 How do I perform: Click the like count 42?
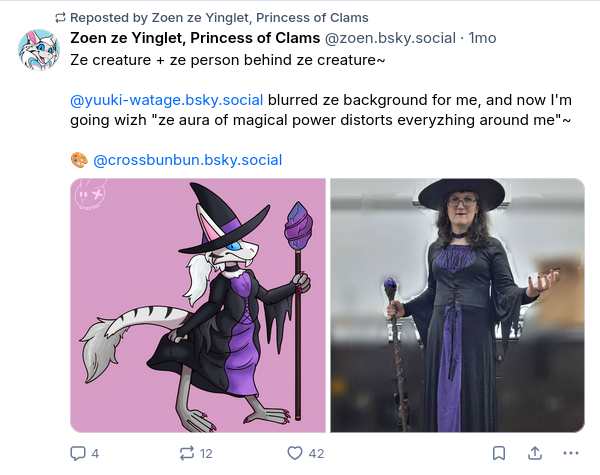pyautogui.click(x=316, y=453)
